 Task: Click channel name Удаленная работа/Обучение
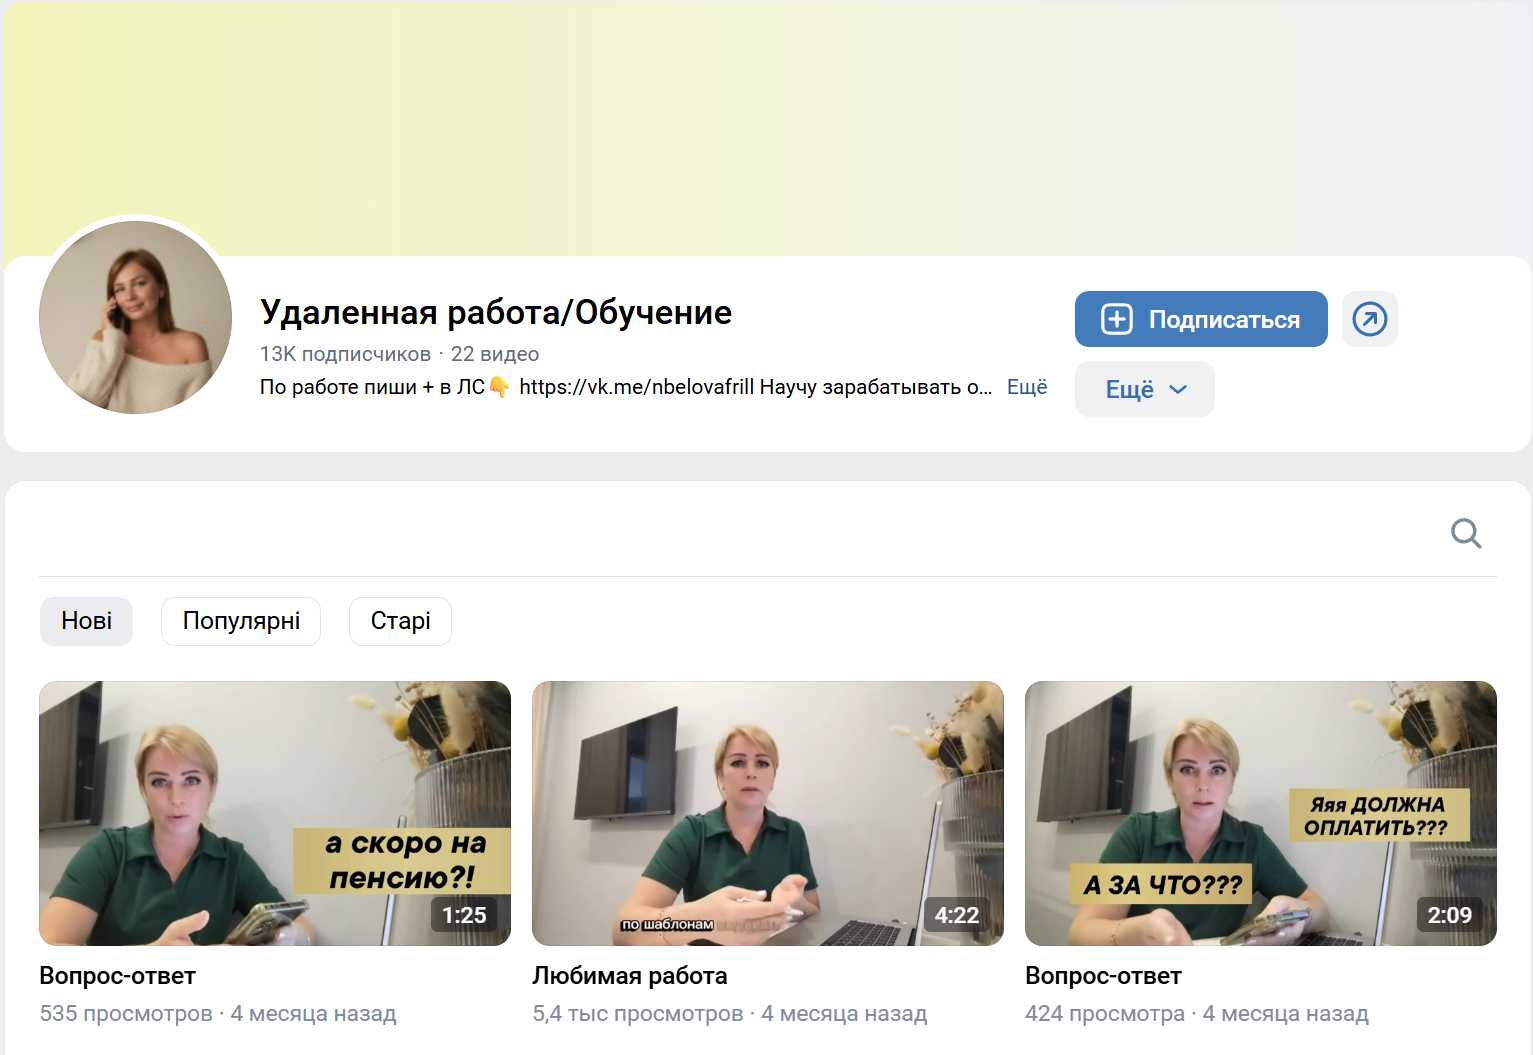[x=496, y=312]
